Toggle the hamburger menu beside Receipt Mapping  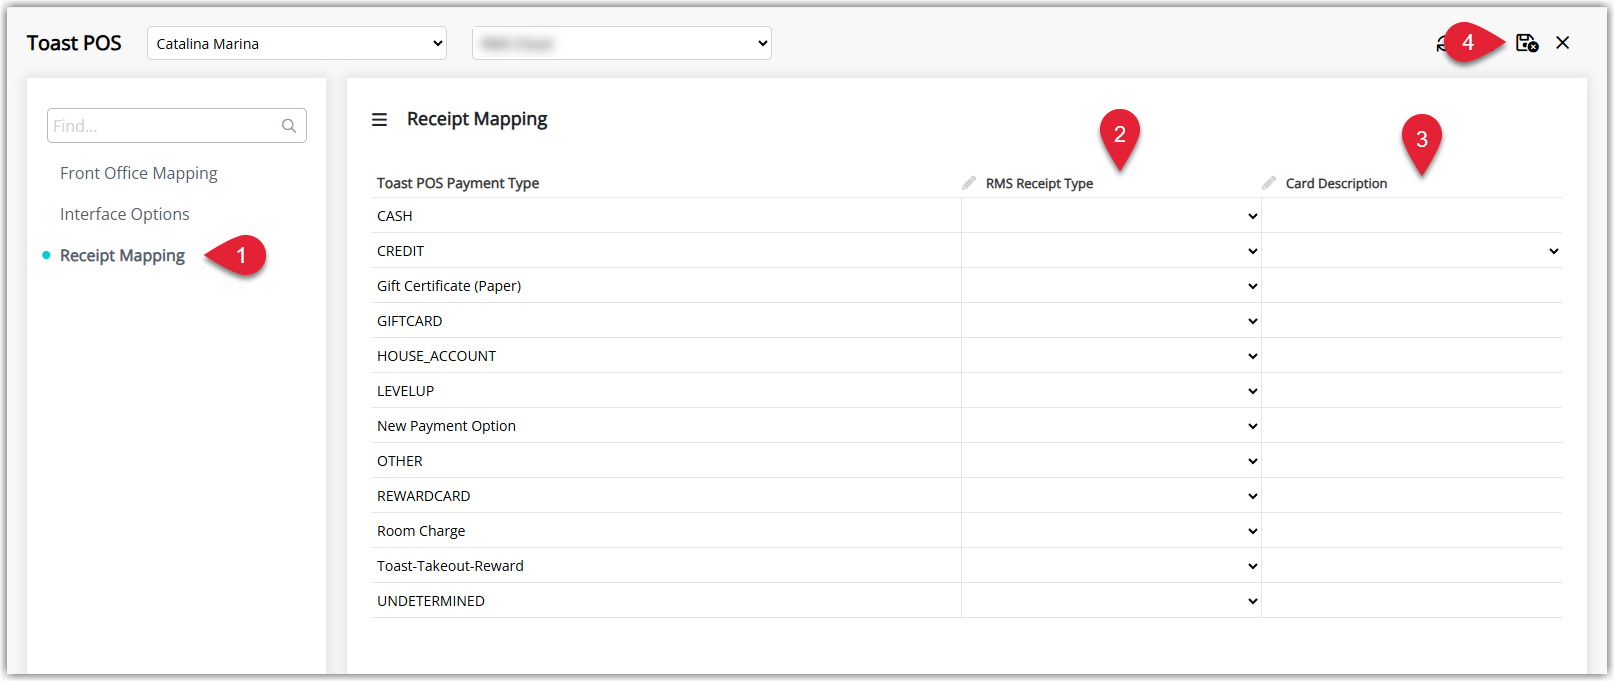379,120
